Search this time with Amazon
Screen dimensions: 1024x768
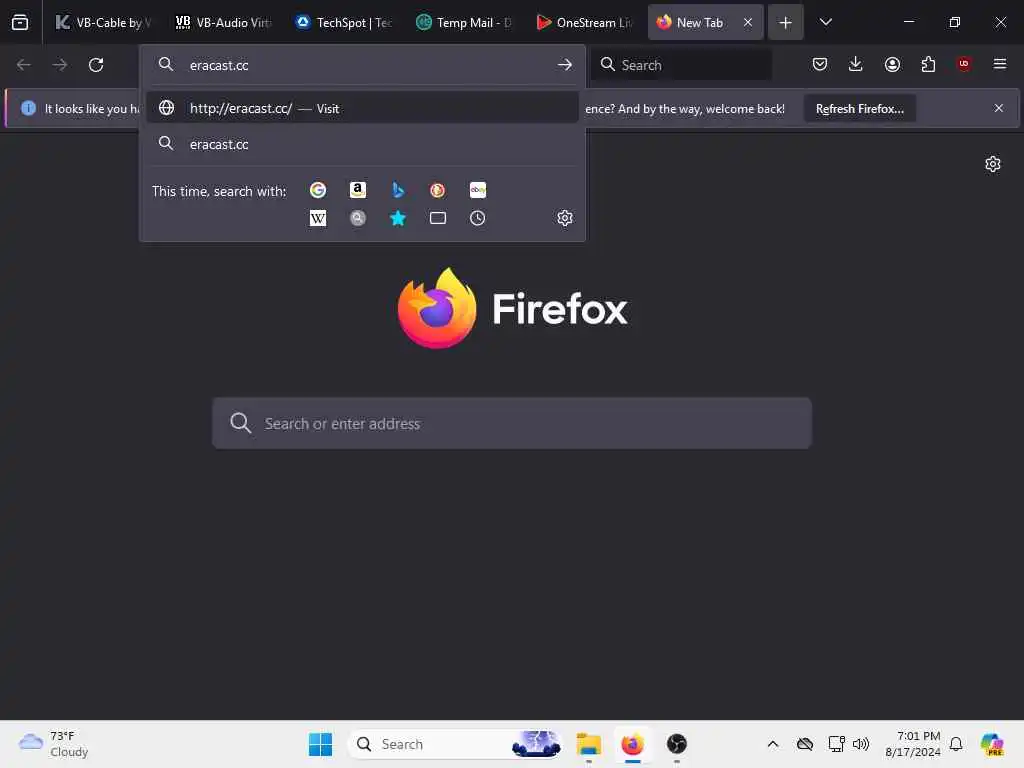[x=358, y=190]
